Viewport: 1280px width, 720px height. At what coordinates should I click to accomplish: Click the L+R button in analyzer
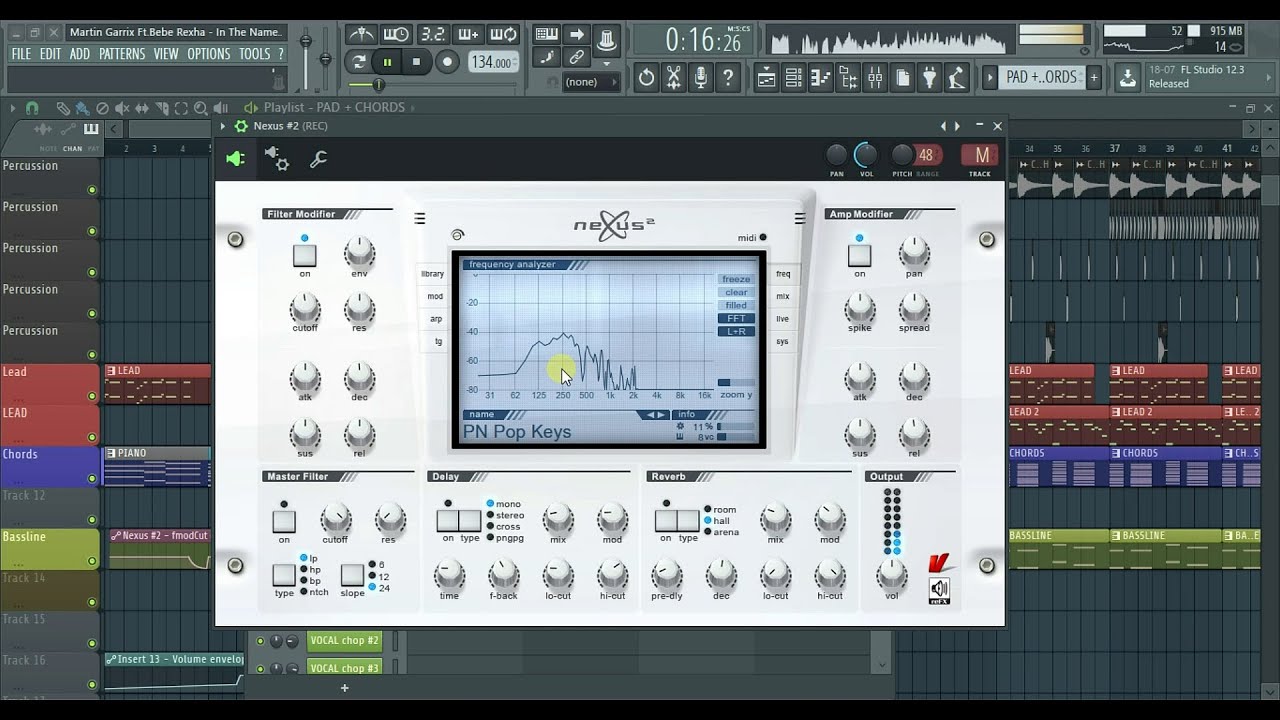coord(736,331)
